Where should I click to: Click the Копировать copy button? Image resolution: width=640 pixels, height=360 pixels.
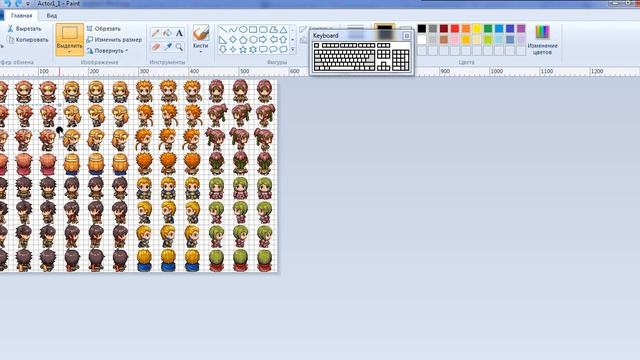[28, 40]
